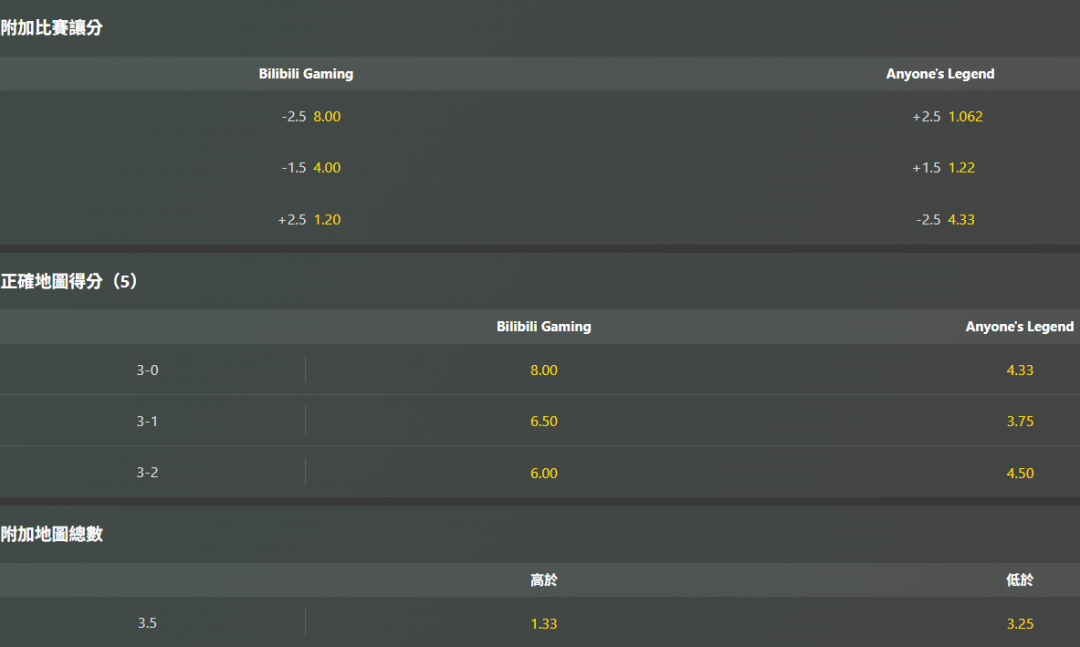Click the 低於 column header
This screenshot has height=647, width=1080.
pos(1019,580)
